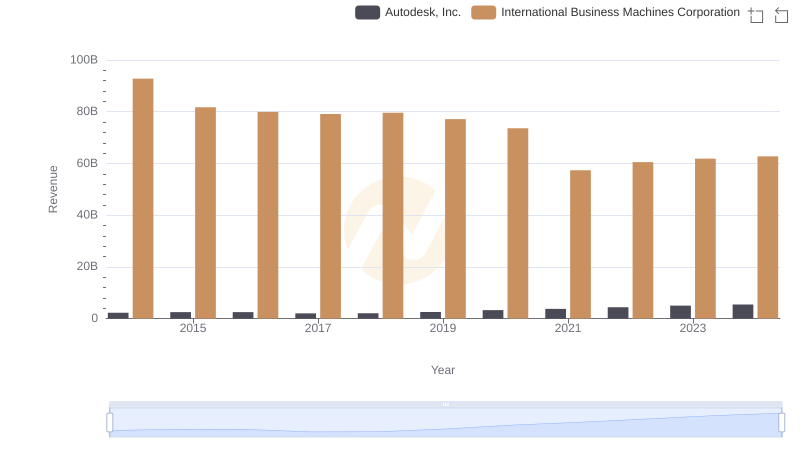
Task: Select the IBM bar for 2016
Action: click(268, 215)
